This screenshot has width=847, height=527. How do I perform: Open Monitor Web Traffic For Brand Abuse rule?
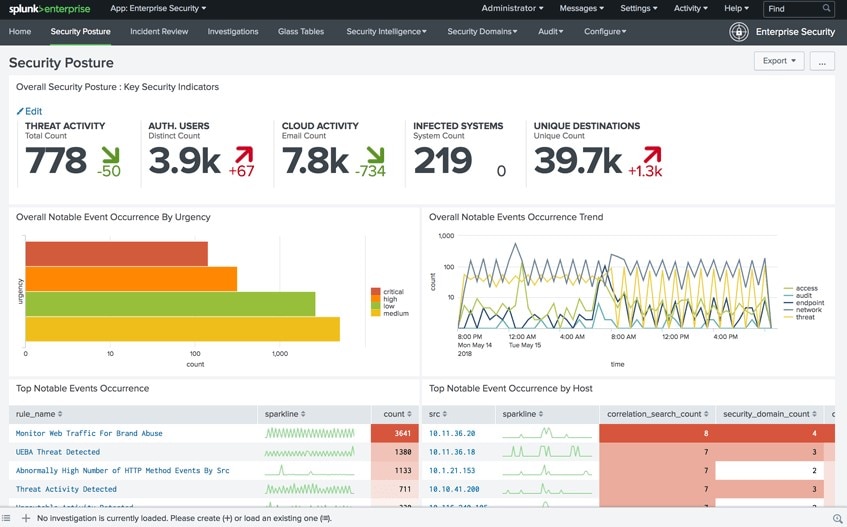[x=89, y=433]
